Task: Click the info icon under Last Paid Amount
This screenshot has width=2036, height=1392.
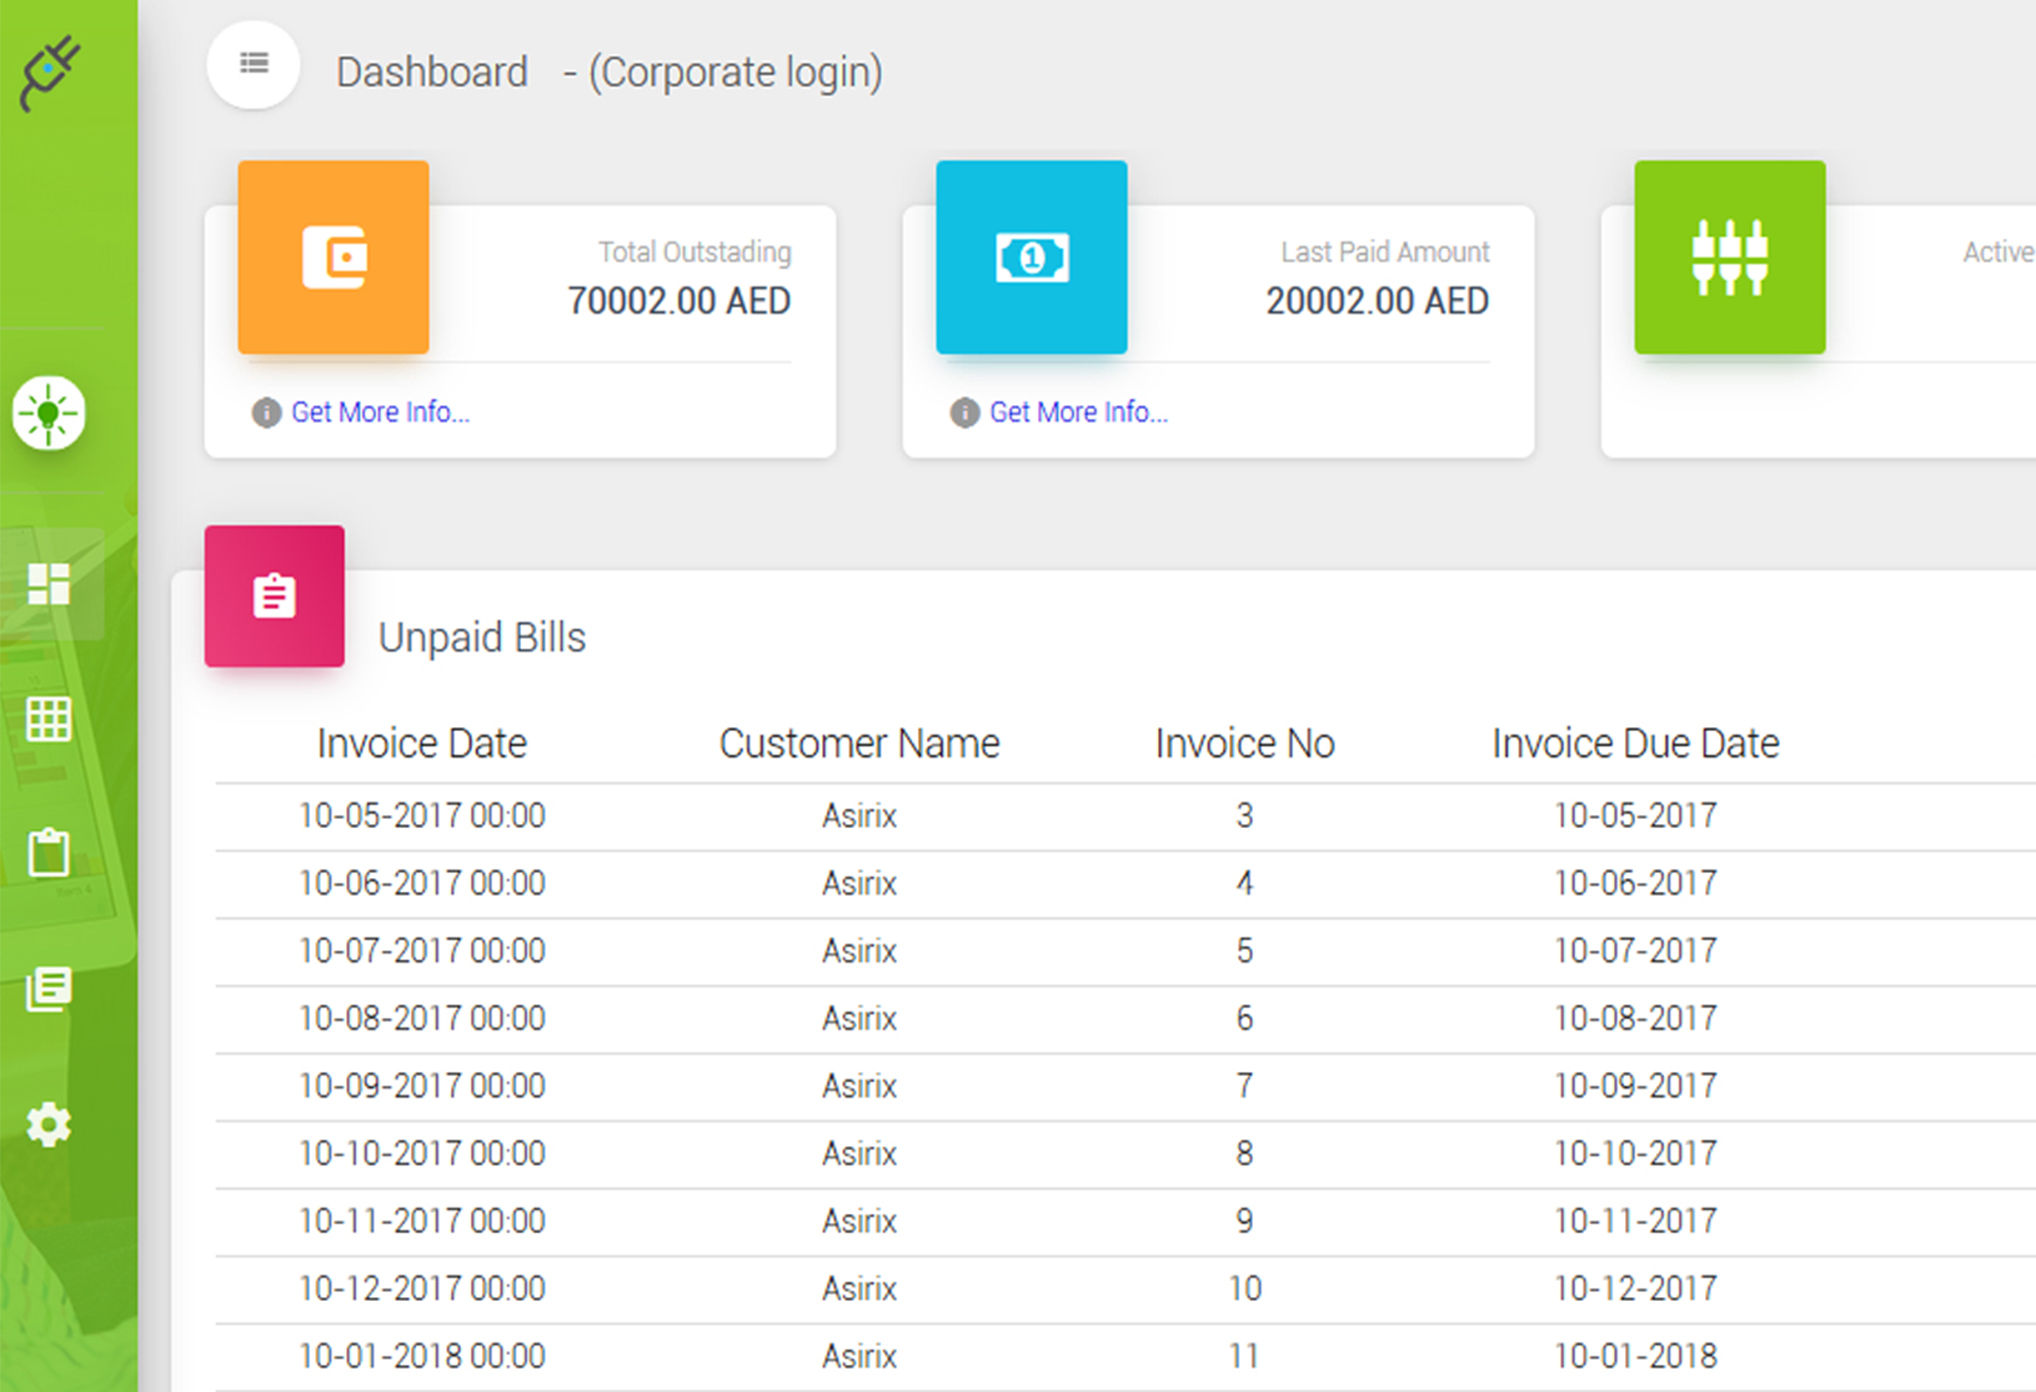Action: [x=964, y=412]
